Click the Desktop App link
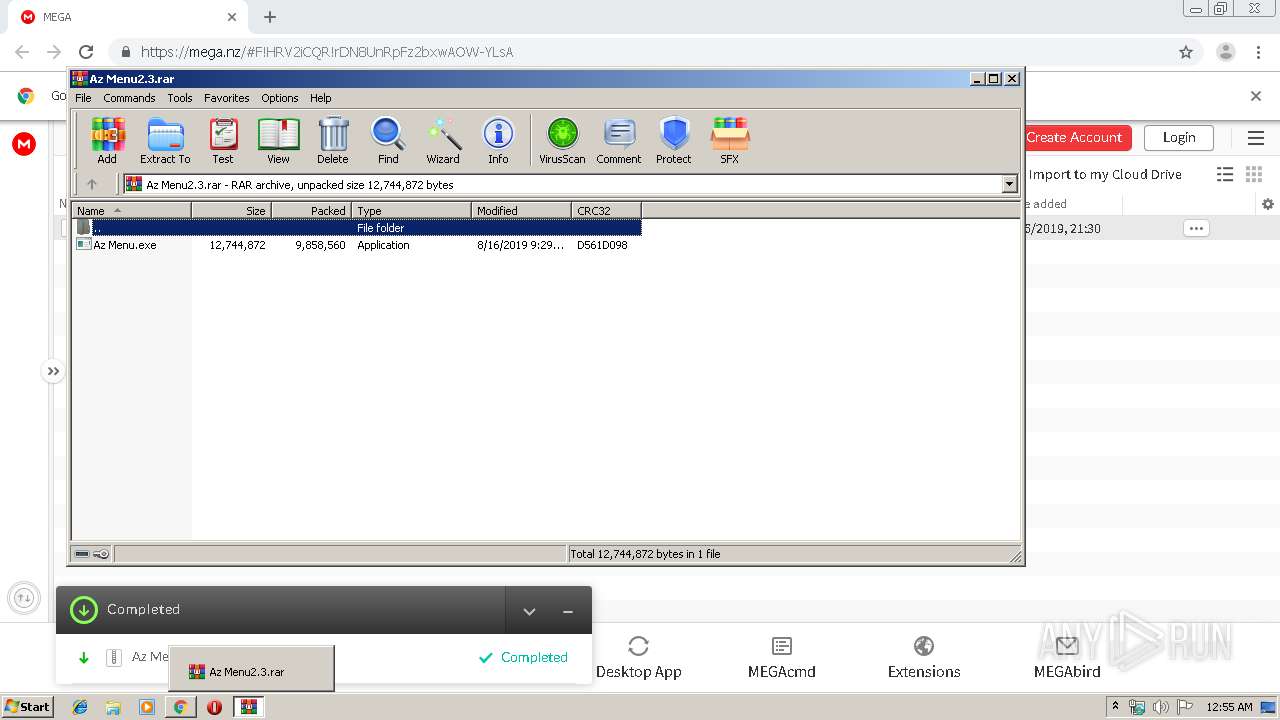Viewport: 1280px width, 720px height. [638, 658]
